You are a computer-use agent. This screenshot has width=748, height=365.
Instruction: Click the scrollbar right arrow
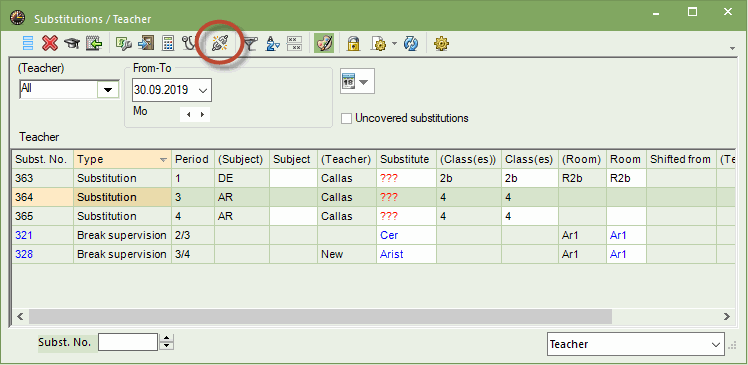tap(727, 316)
